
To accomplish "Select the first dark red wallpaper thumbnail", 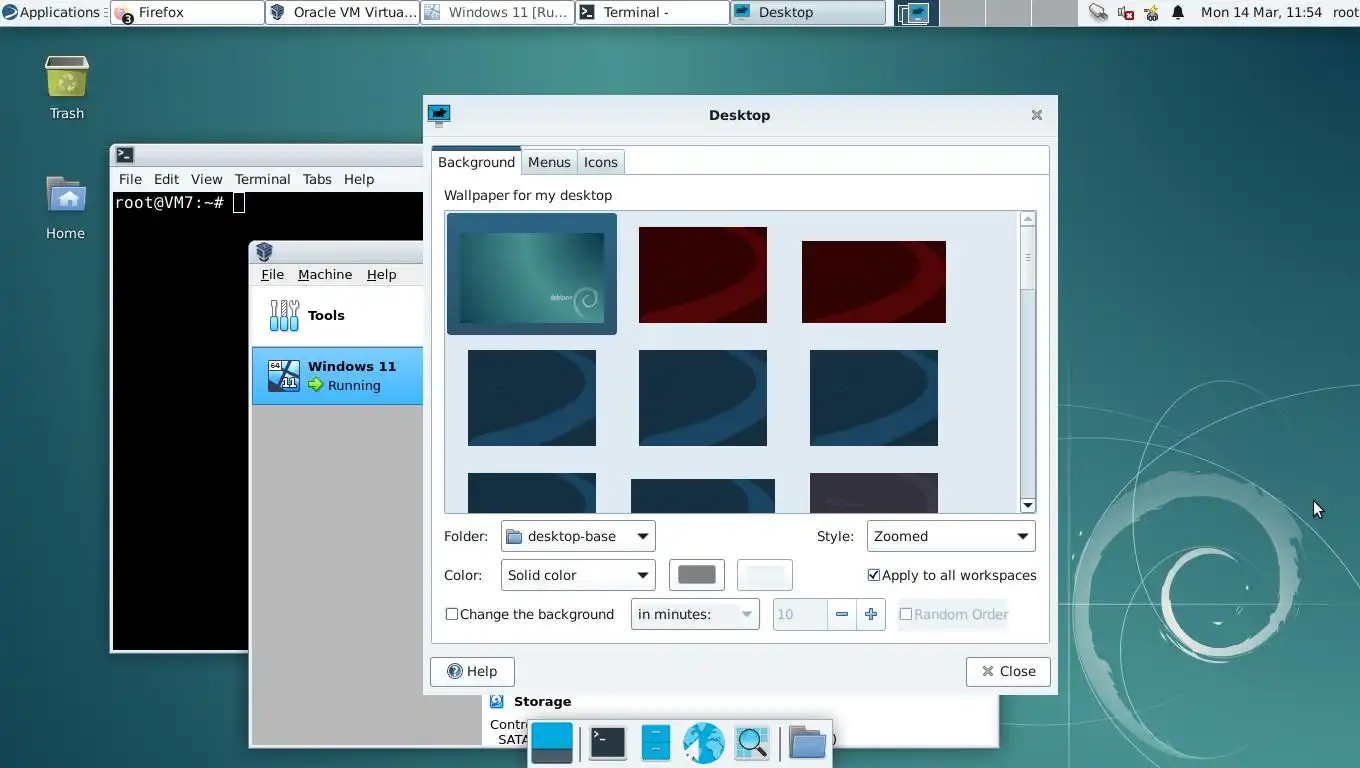I will (x=703, y=275).
